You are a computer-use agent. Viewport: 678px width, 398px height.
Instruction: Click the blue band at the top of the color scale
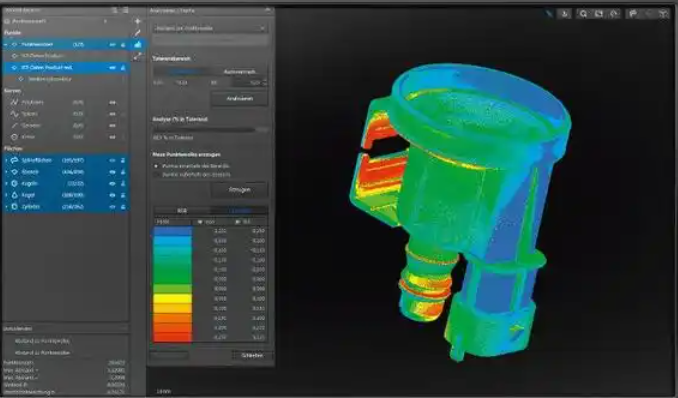173,231
